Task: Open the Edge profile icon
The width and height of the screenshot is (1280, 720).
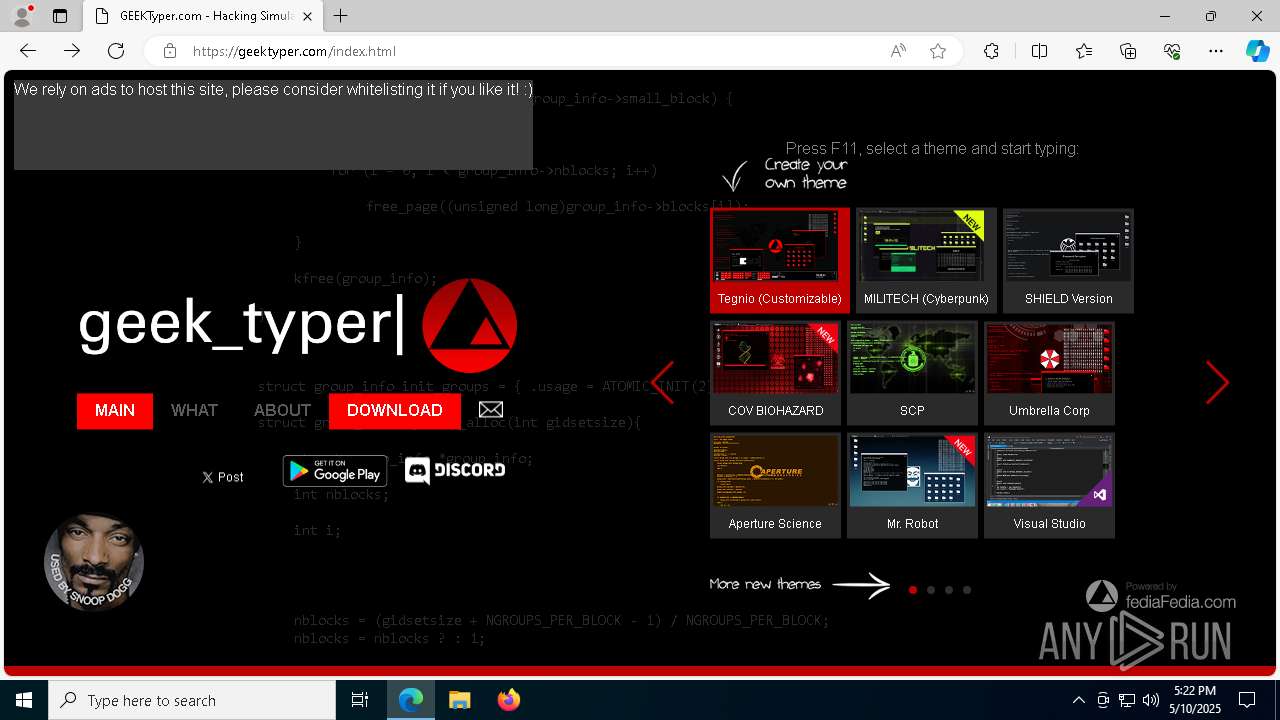Action: tap(22, 16)
